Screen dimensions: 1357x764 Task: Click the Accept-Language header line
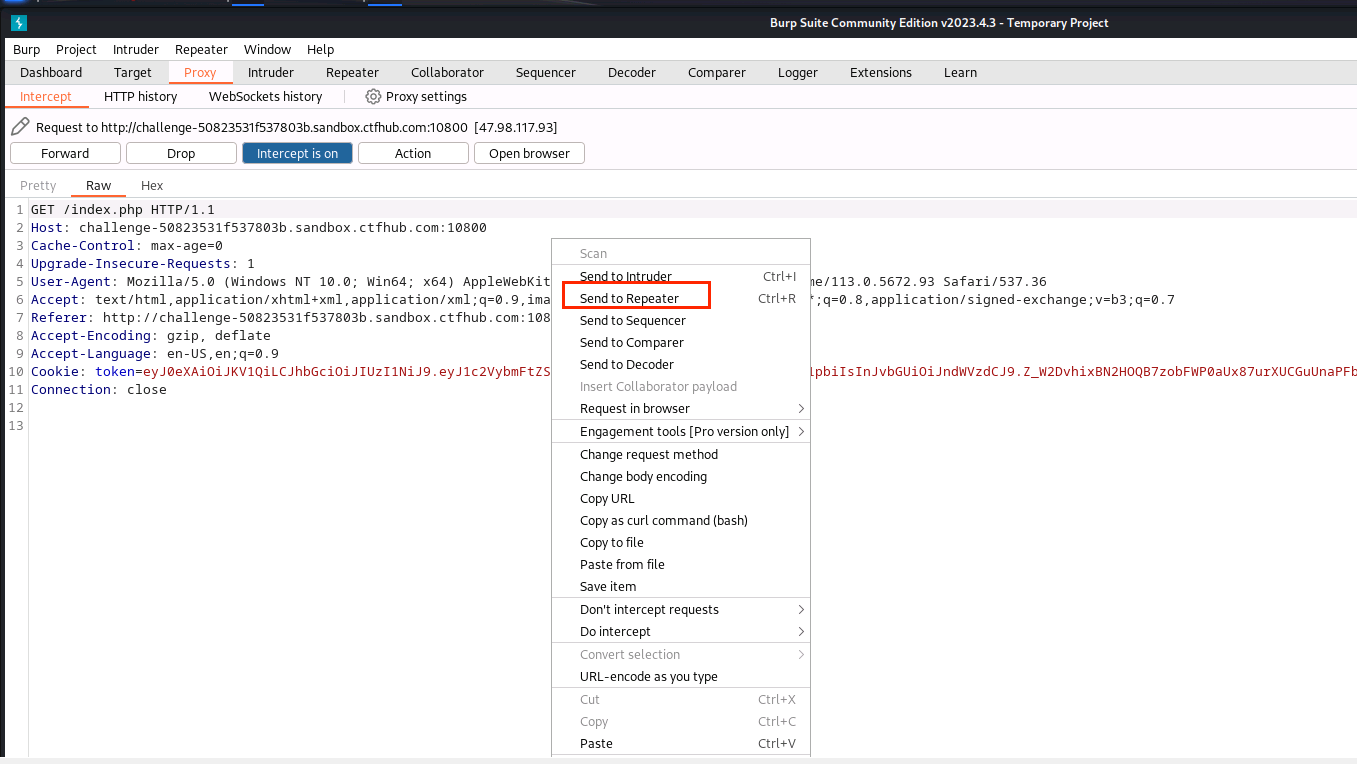click(x=155, y=353)
